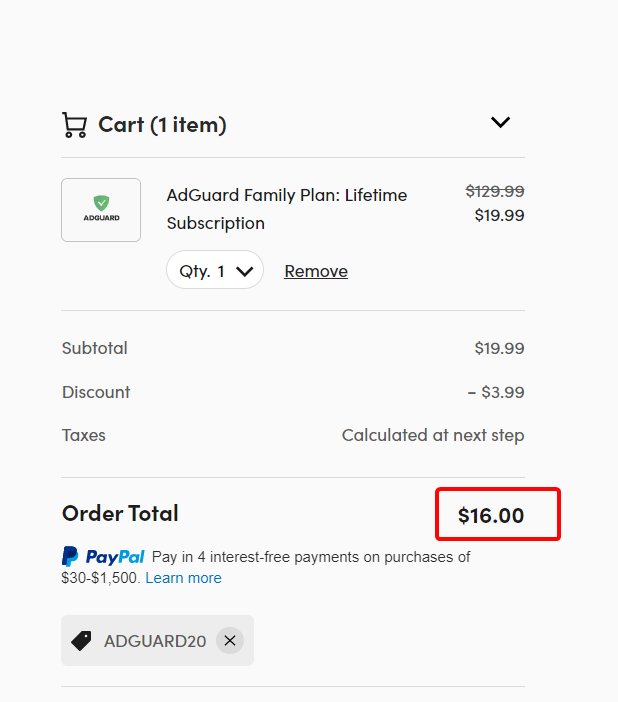Click the PayPal logo
This screenshot has width=618, height=702.
point(103,557)
